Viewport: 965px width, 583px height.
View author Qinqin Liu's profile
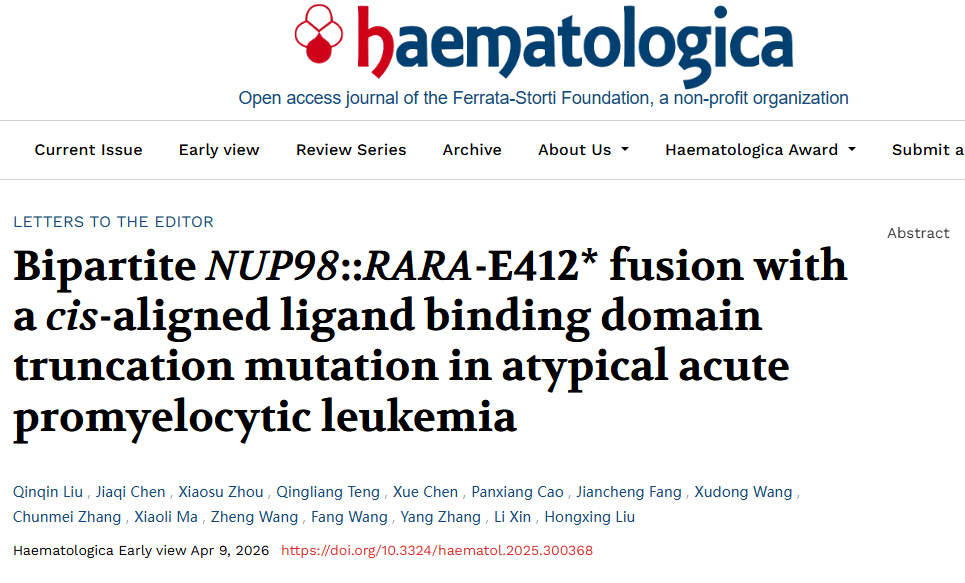coord(48,492)
